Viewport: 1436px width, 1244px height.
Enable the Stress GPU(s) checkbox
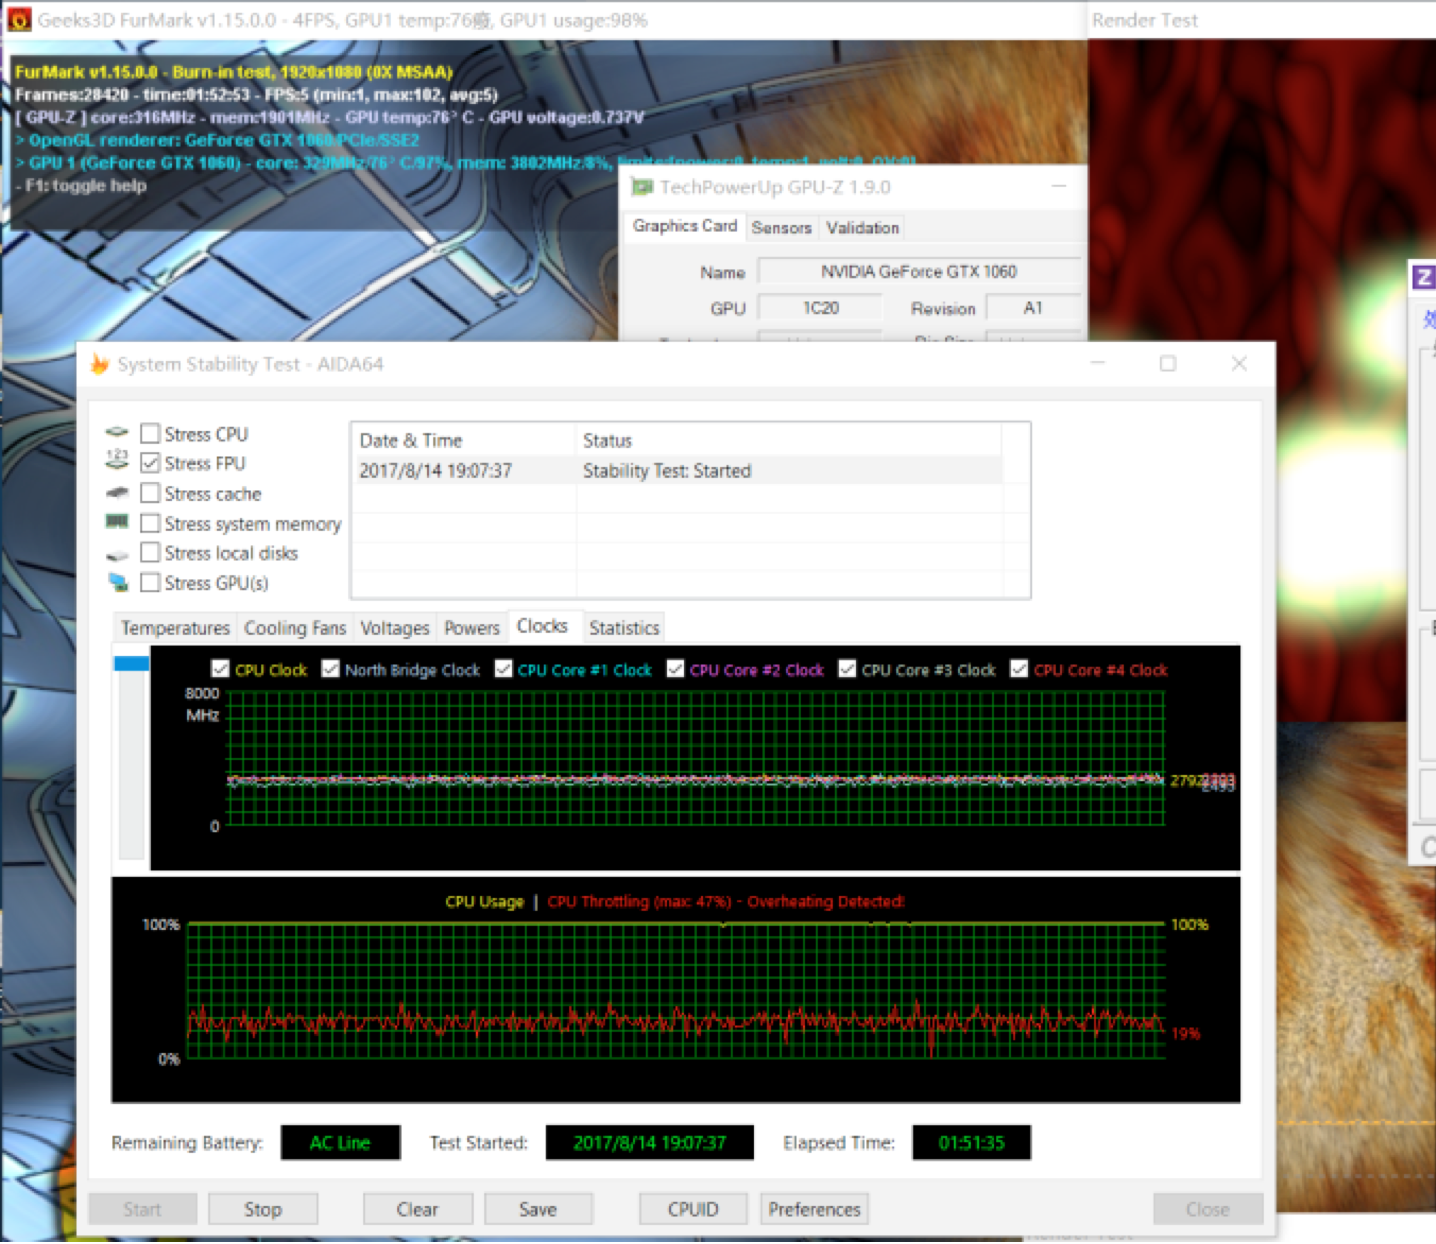[x=150, y=582]
